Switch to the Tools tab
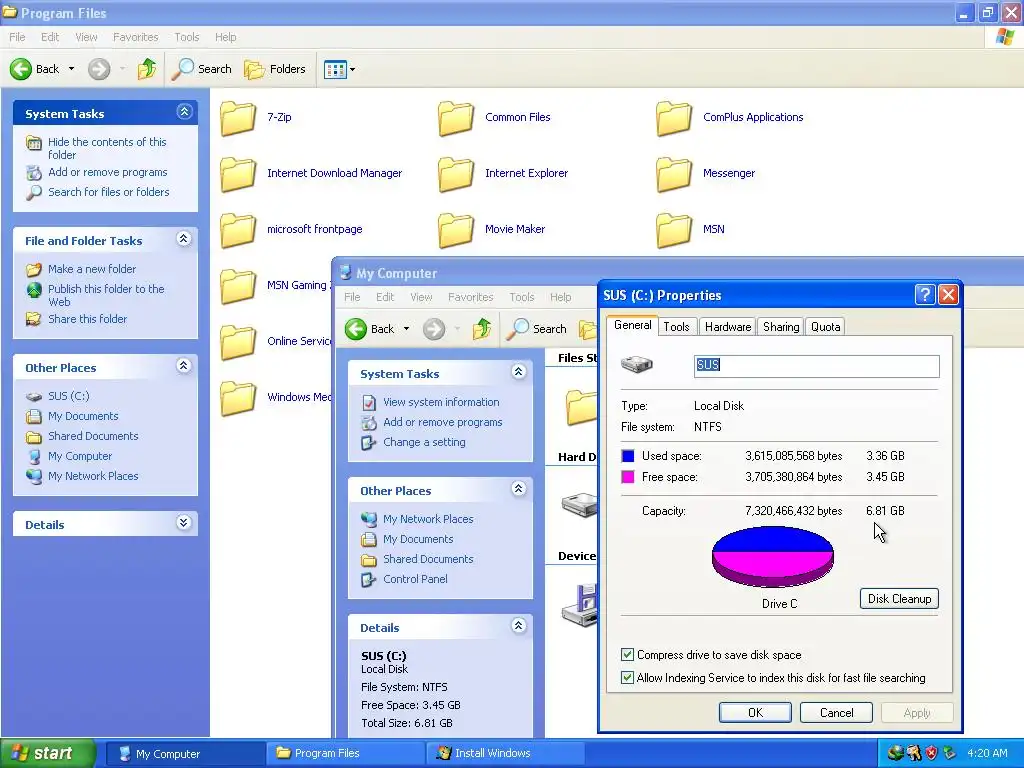Screen dimensions: 1024x768 point(677,327)
